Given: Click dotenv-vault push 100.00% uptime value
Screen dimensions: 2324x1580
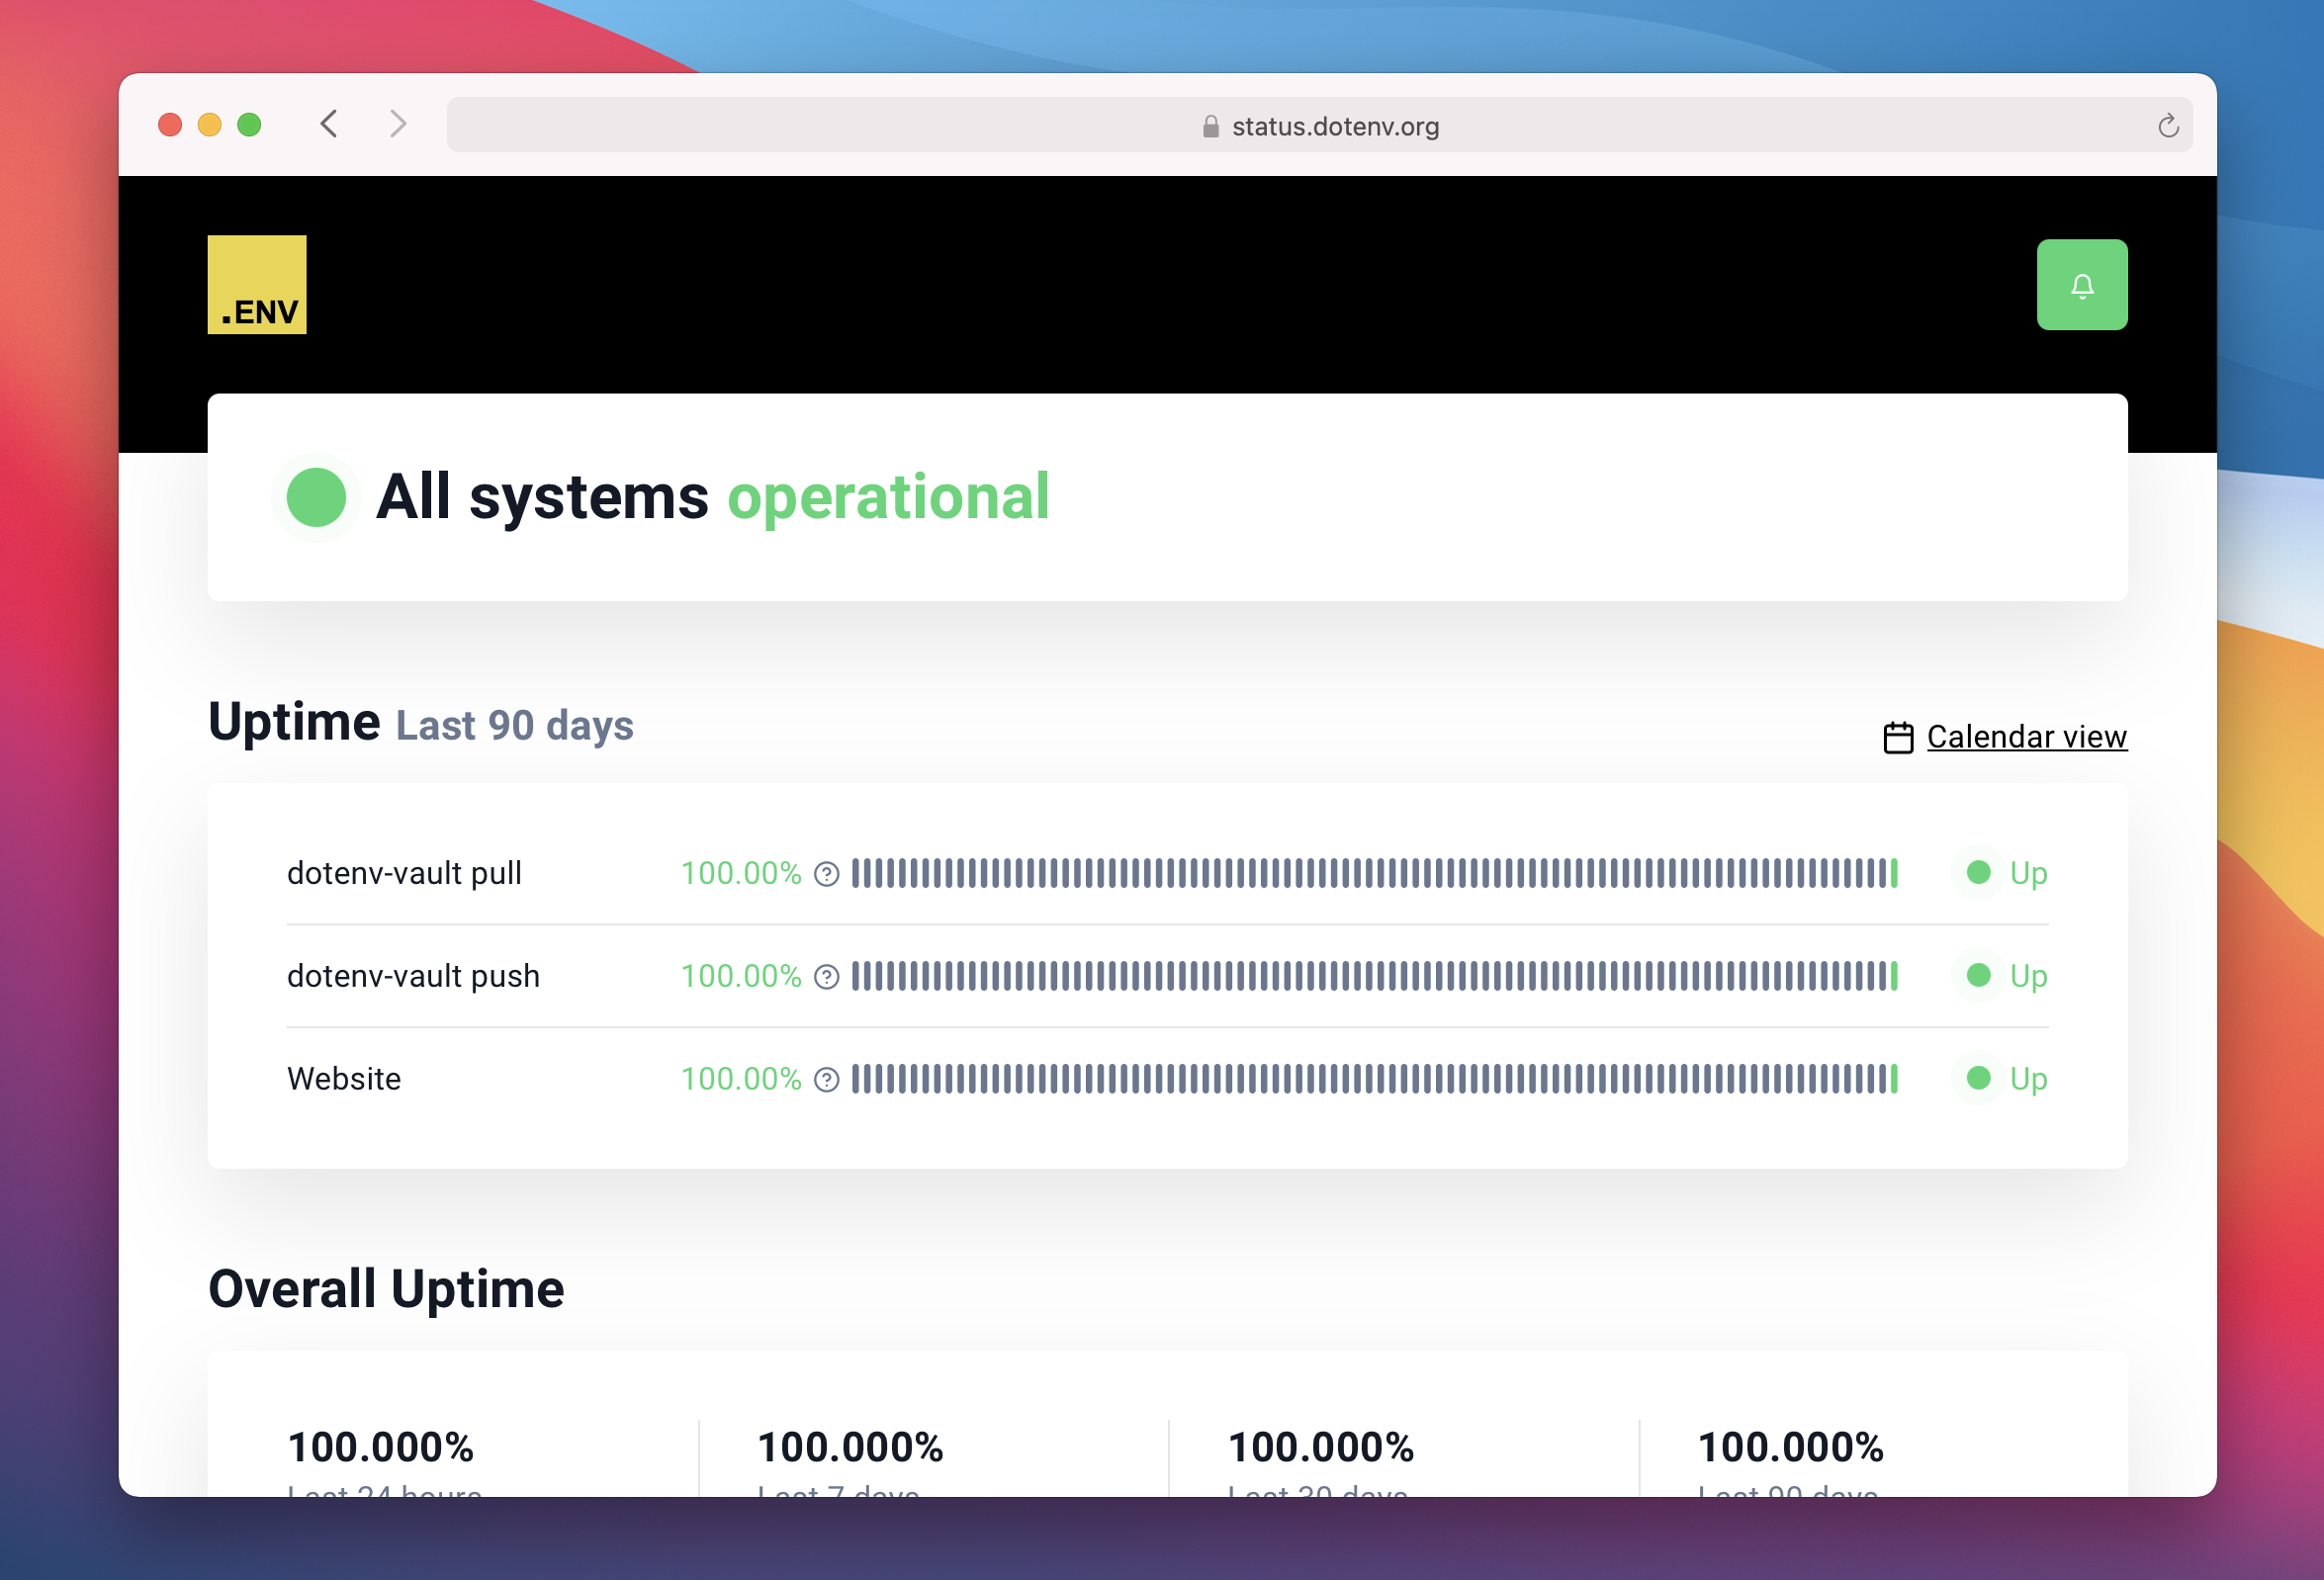Looking at the screenshot, I should [x=741, y=977].
